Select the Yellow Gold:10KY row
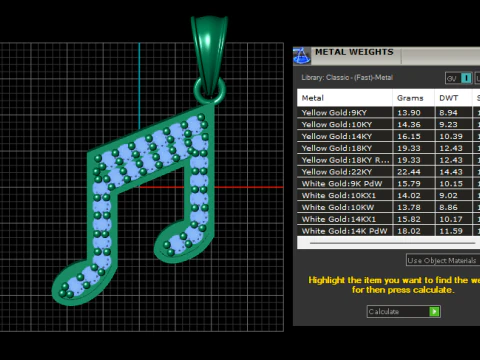Image resolution: width=480 pixels, height=360 pixels. pos(388,124)
